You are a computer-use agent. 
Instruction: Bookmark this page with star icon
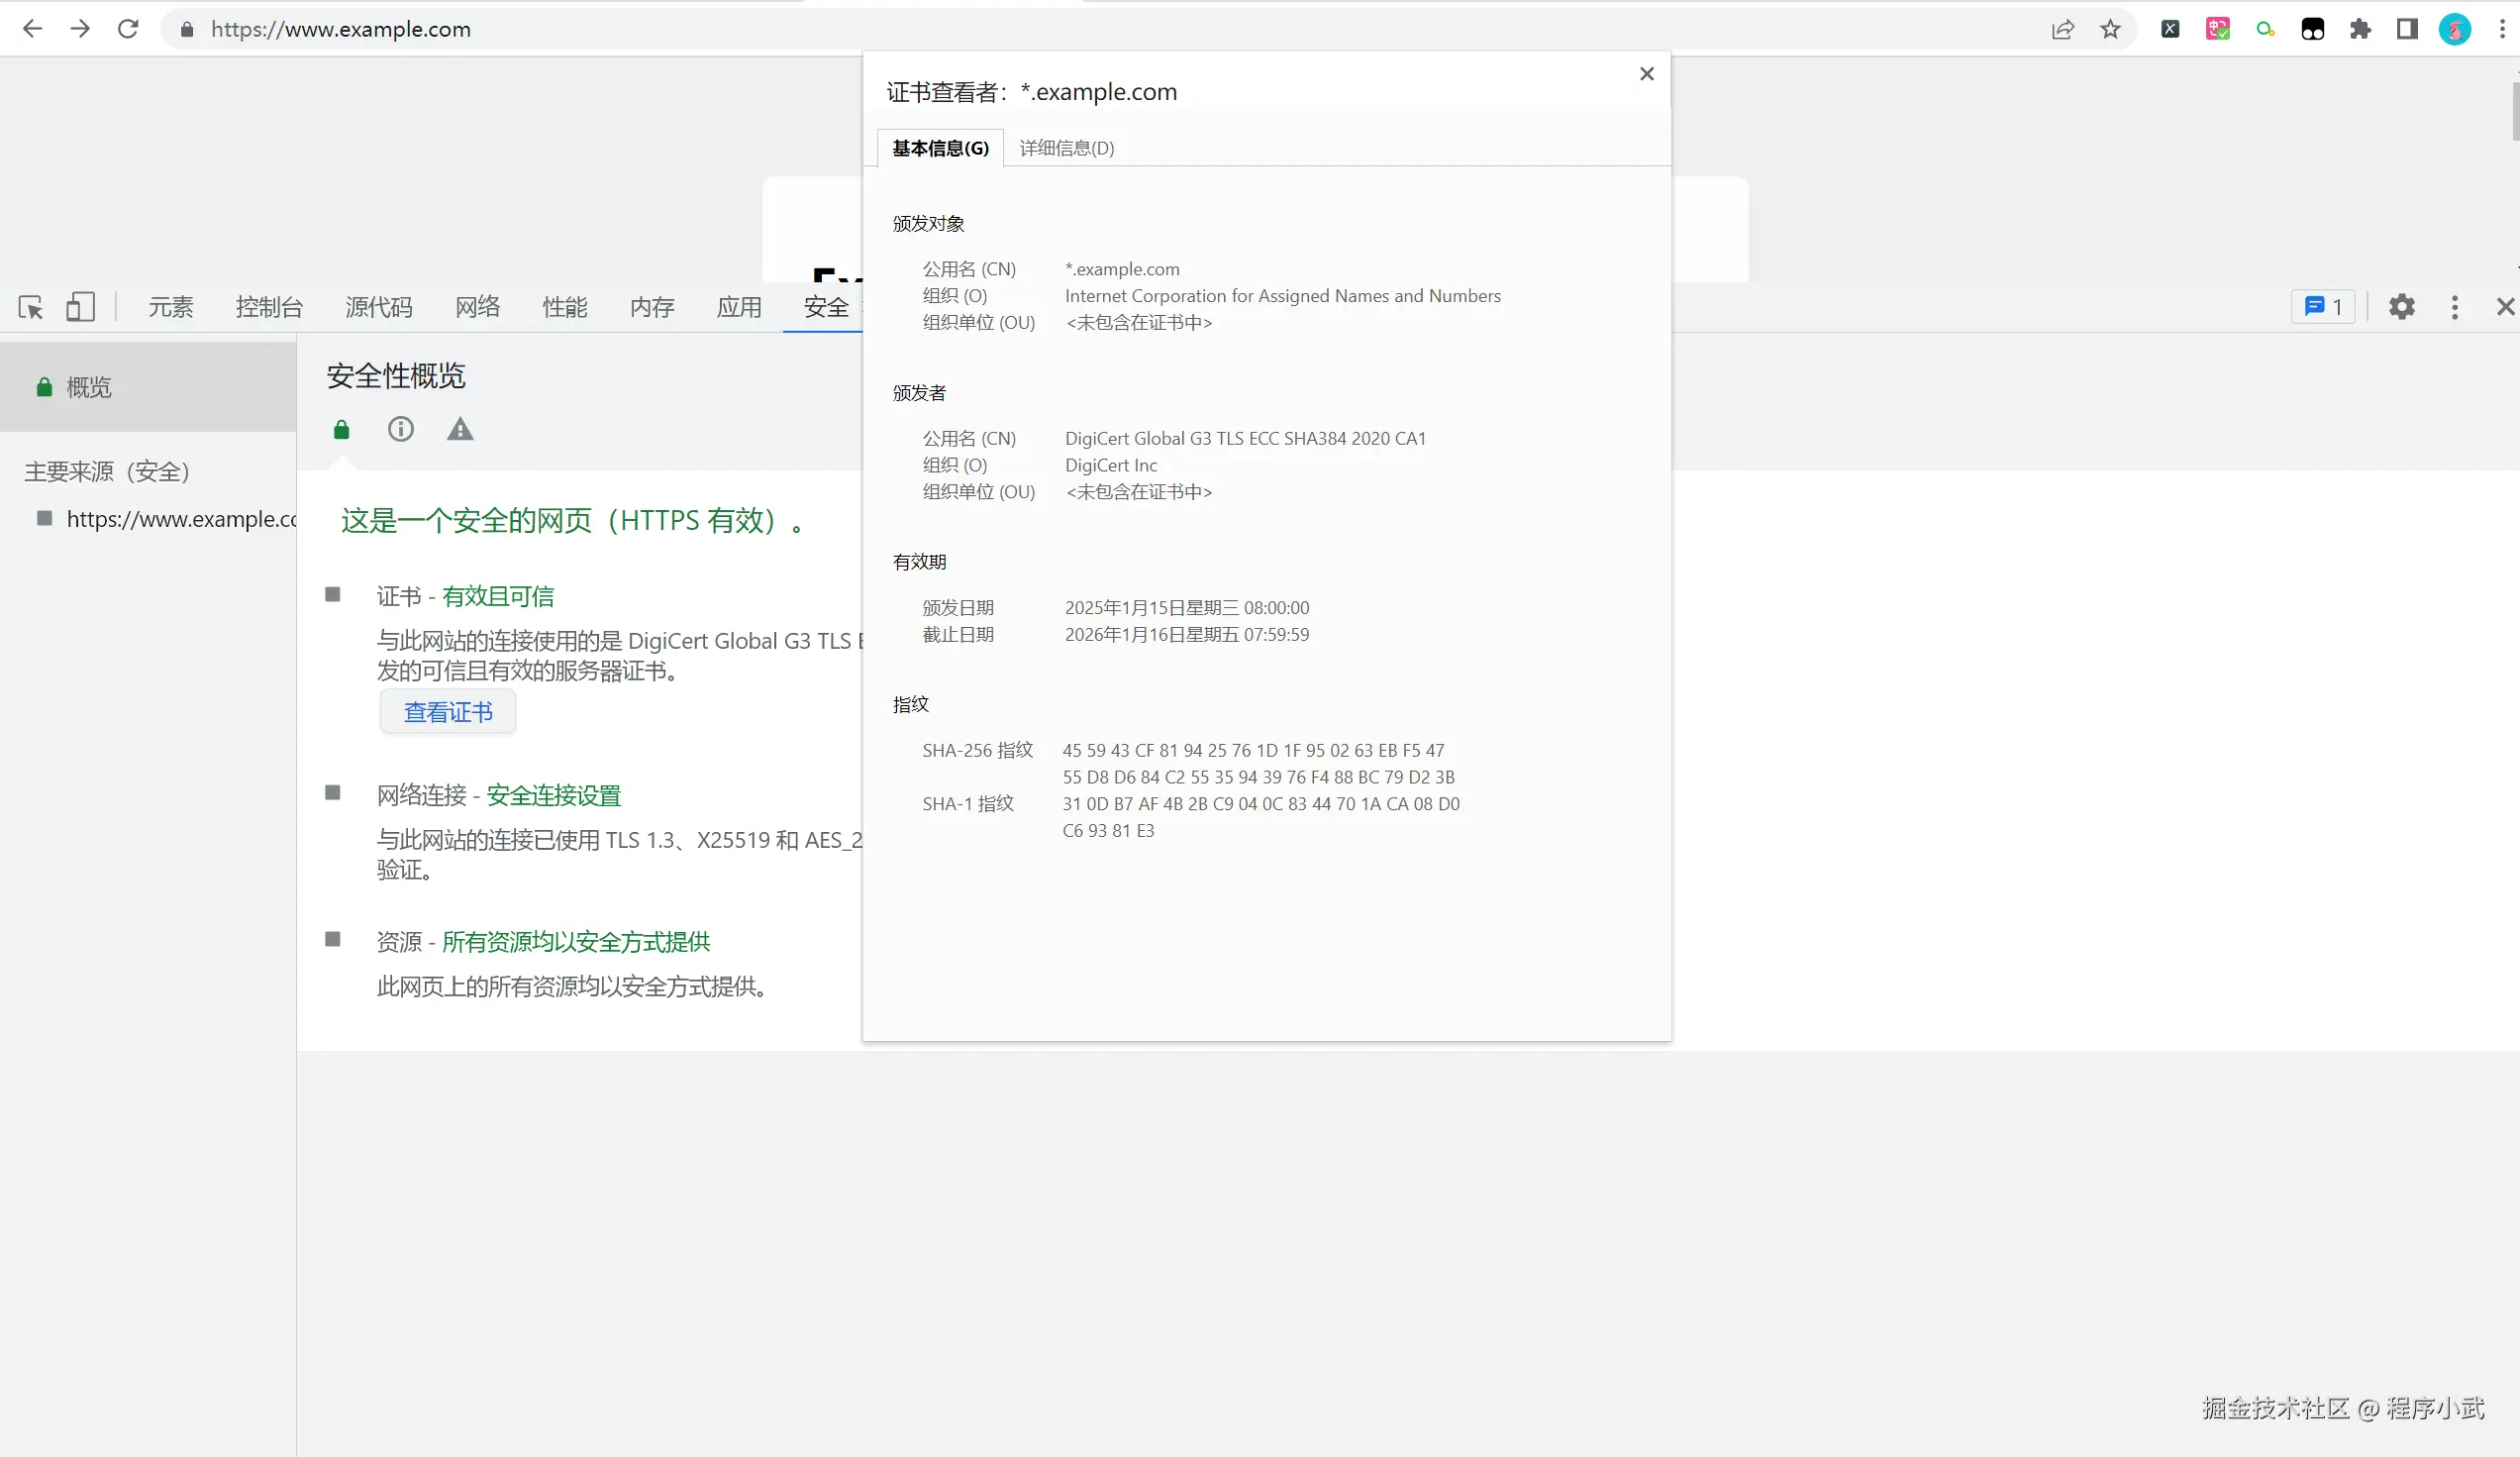pos(2110,29)
